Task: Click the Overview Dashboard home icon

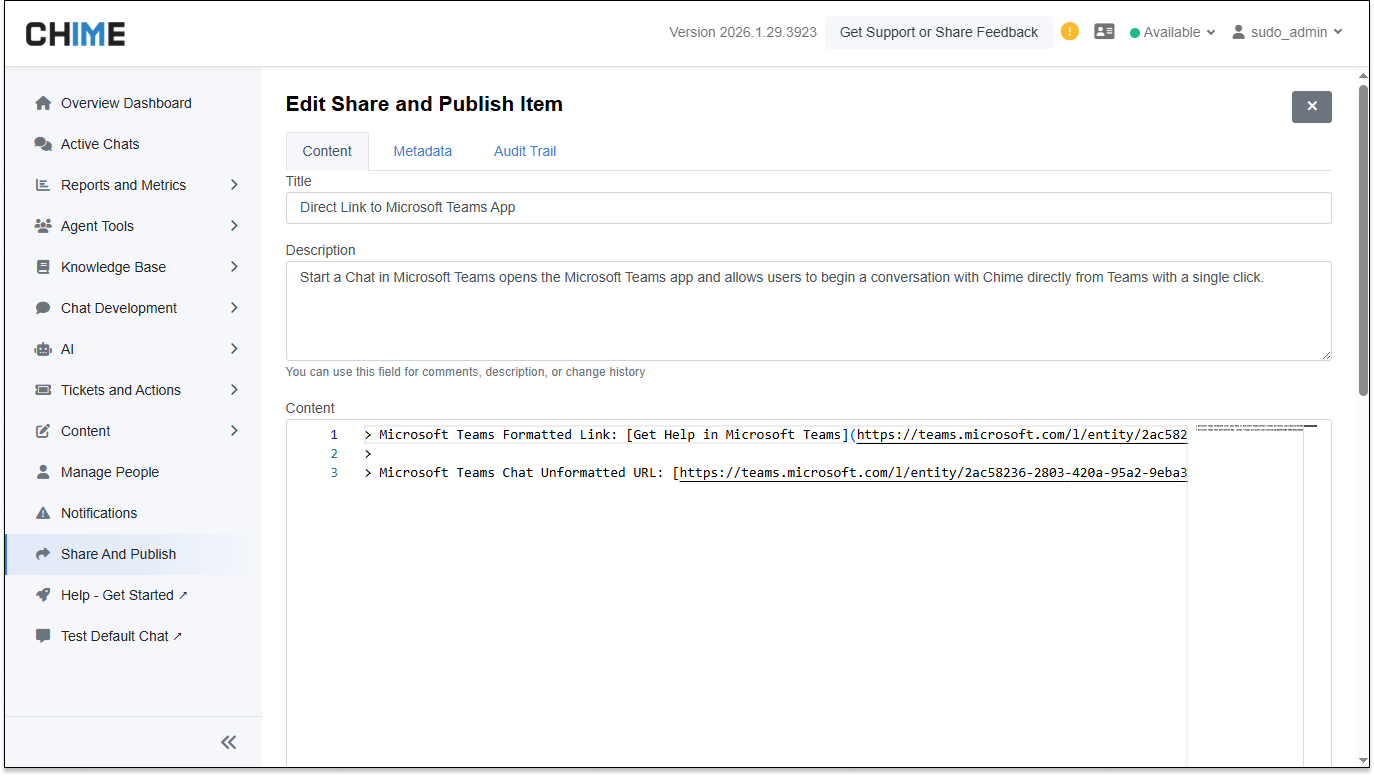Action: pos(43,103)
